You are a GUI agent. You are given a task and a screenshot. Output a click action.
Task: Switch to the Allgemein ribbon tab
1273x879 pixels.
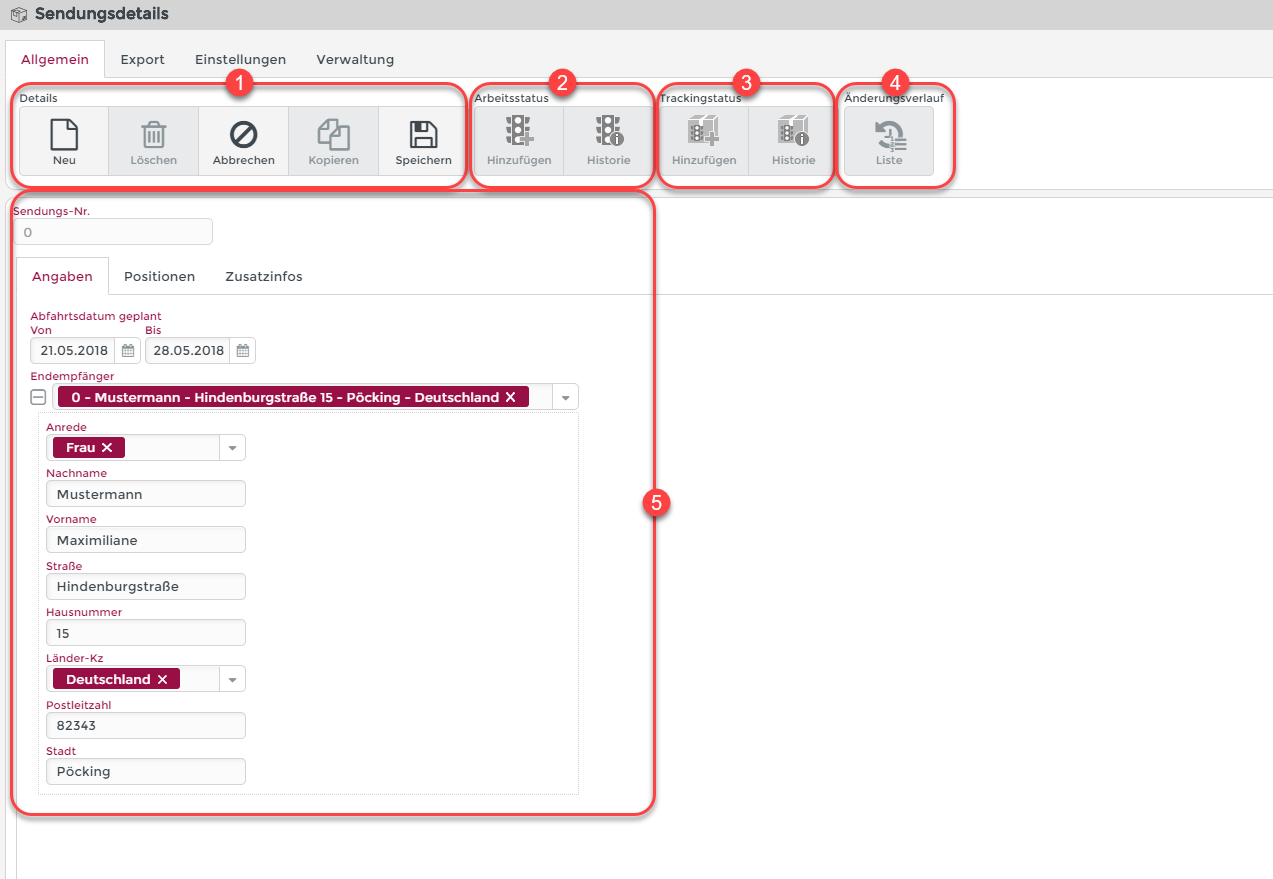55,59
